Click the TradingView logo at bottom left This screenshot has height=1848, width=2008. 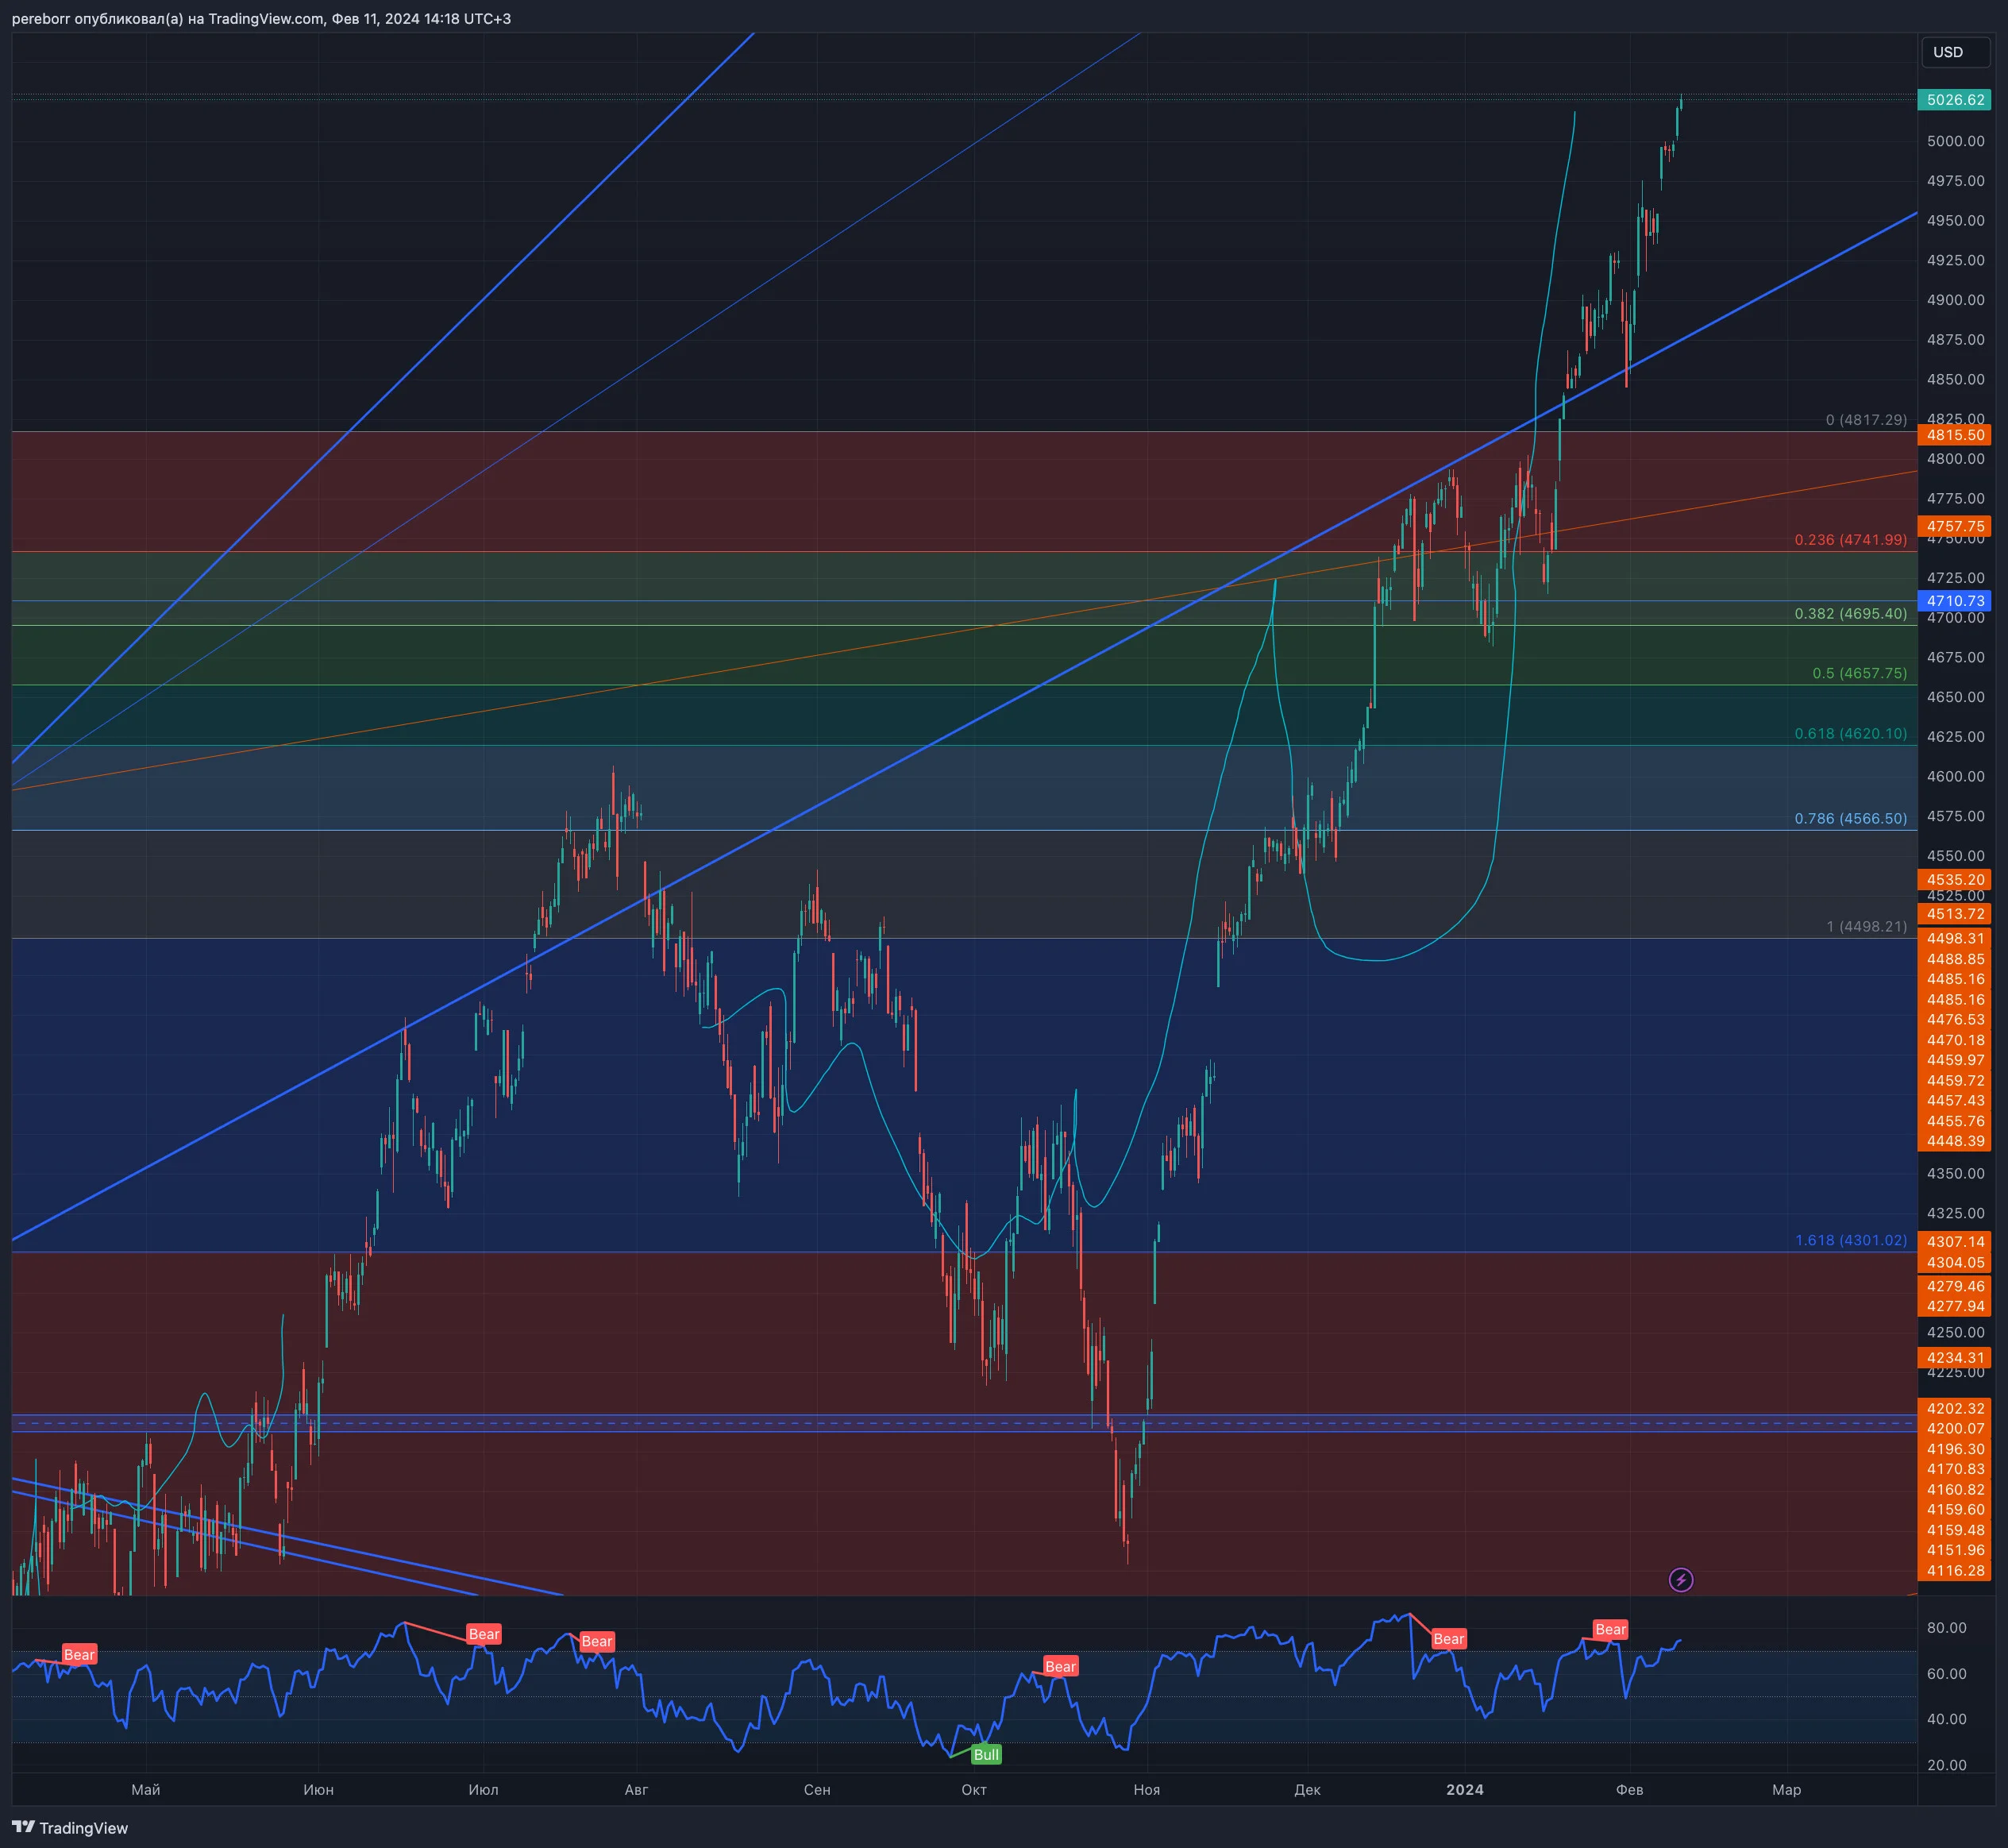click(70, 1828)
